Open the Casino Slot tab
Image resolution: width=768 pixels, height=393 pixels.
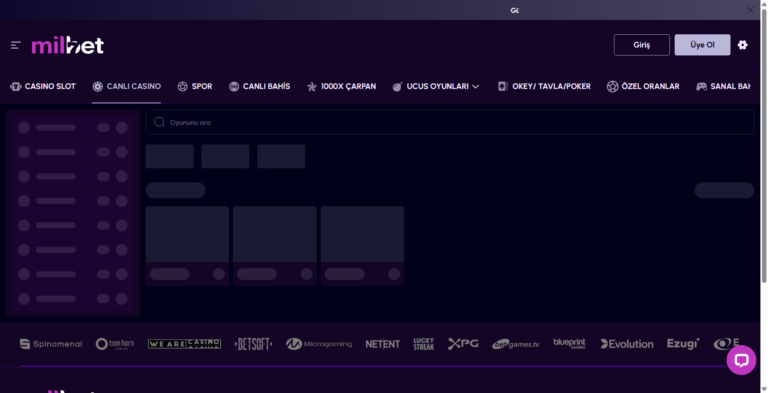pos(43,87)
